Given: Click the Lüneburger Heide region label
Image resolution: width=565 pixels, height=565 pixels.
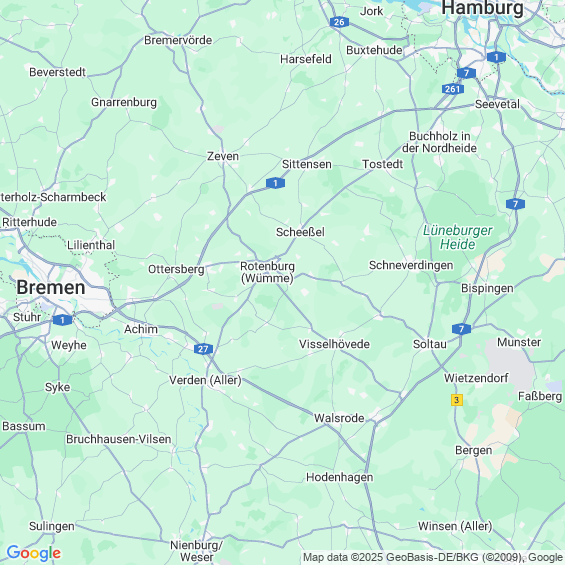Looking at the screenshot, I should 457,237.
